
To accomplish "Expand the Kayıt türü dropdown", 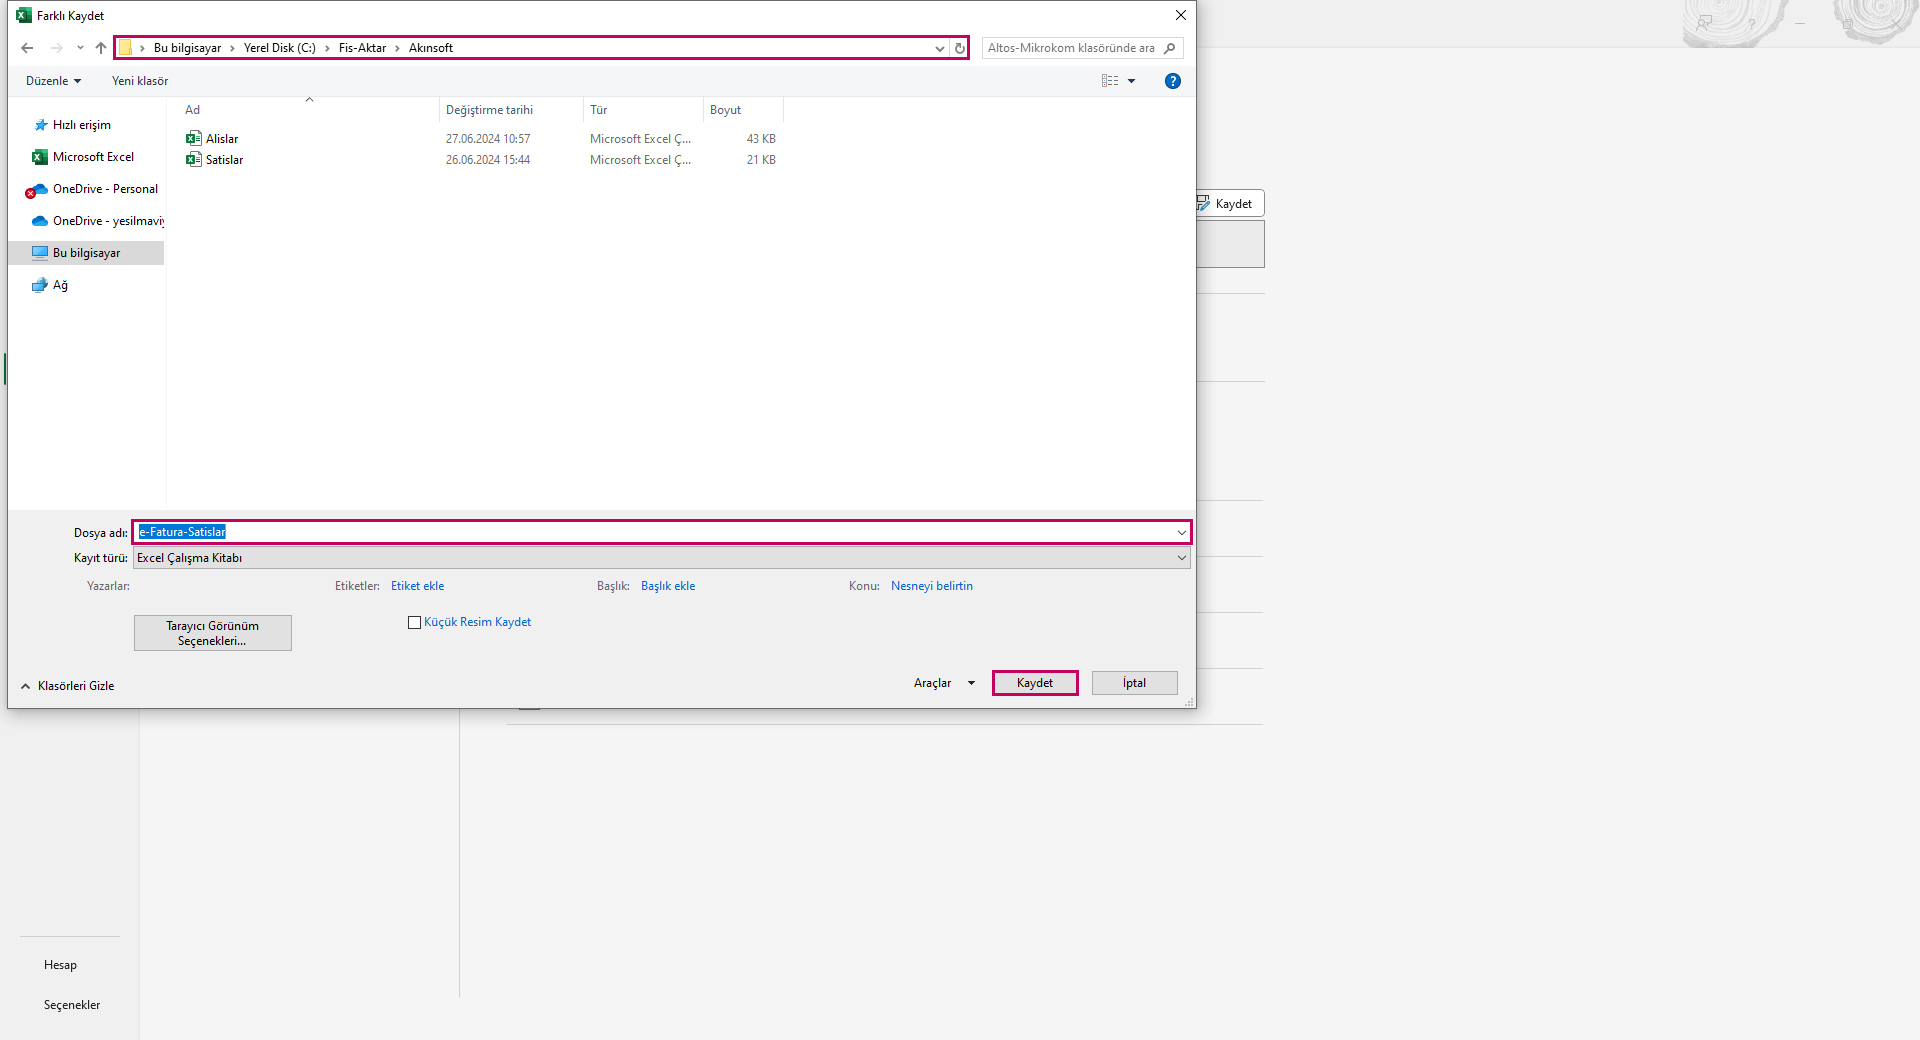I will 1181,558.
